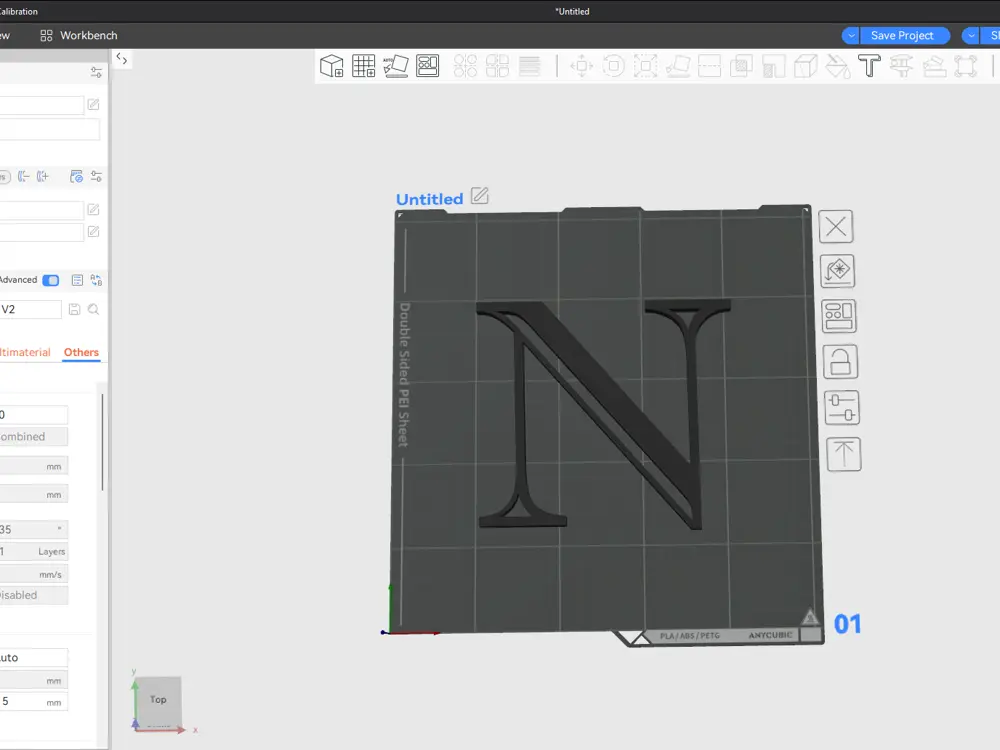The width and height of the screenshot is (1000, 750).
Task: Click the Auto orient plate icon beside bed
Action: tap(837, 271)
